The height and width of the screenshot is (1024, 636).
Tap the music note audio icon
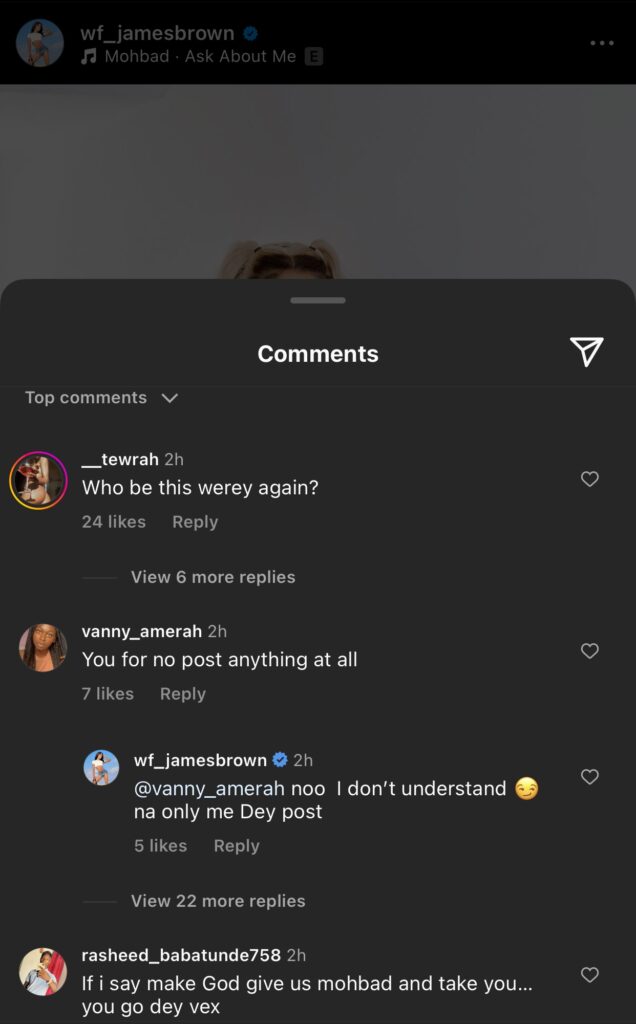pyautogui.click(x=88, y=56)
